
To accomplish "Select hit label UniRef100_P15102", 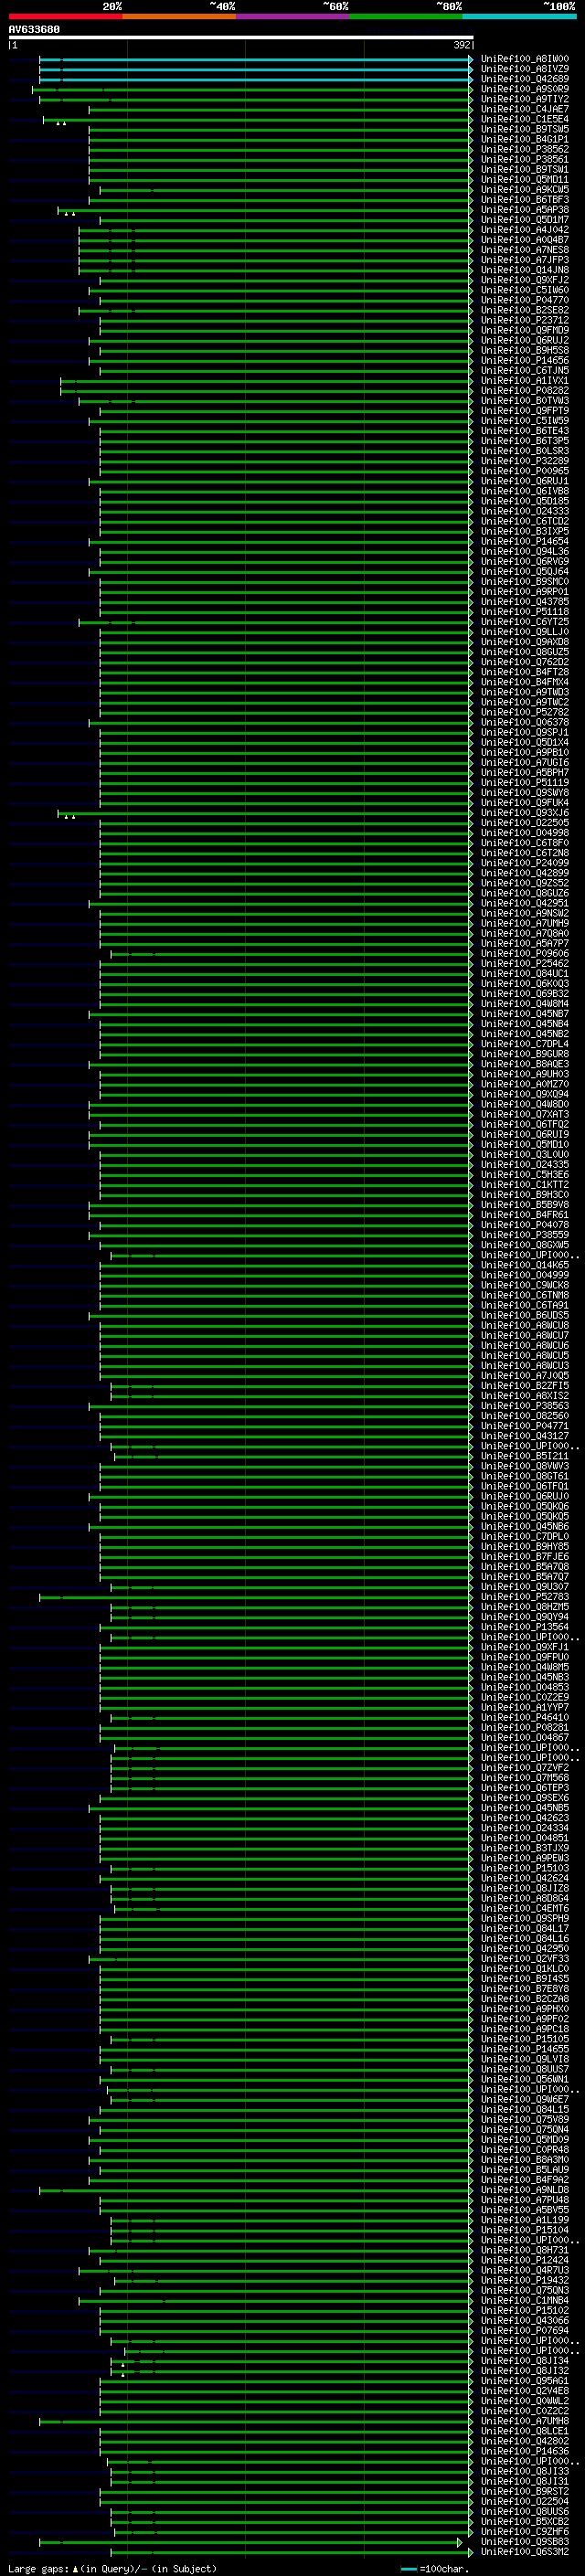I will pyautogui.click(x=525, y=2311).
